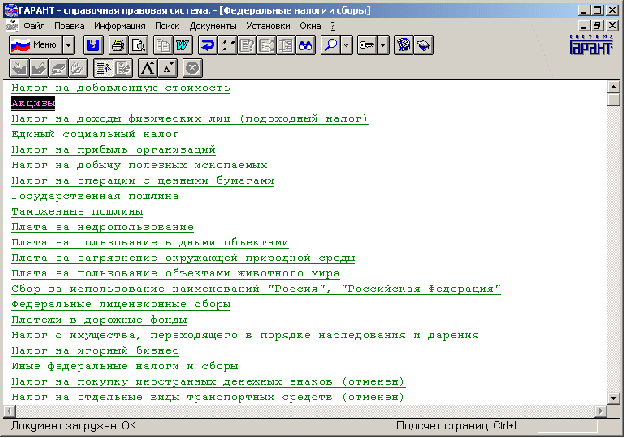The width and height of the screenshot is (625, 438).
Task: Click the vertical scrollbar thumb
Action: click(x=613, y=99)
